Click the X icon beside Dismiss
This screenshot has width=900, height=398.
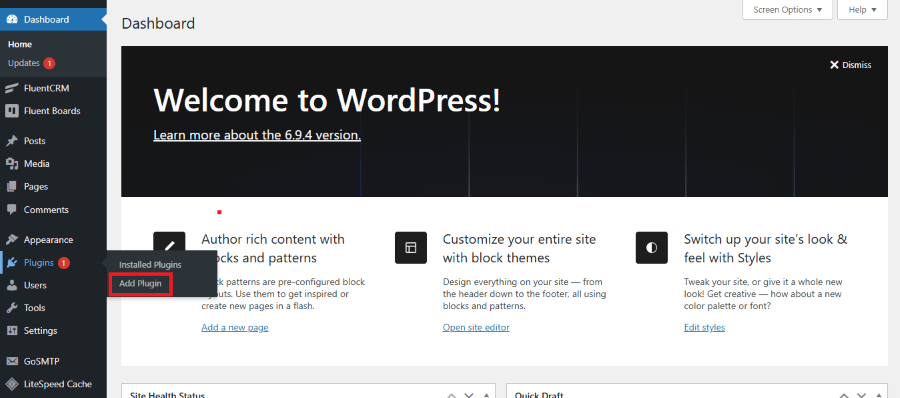[x=835, y=65]
